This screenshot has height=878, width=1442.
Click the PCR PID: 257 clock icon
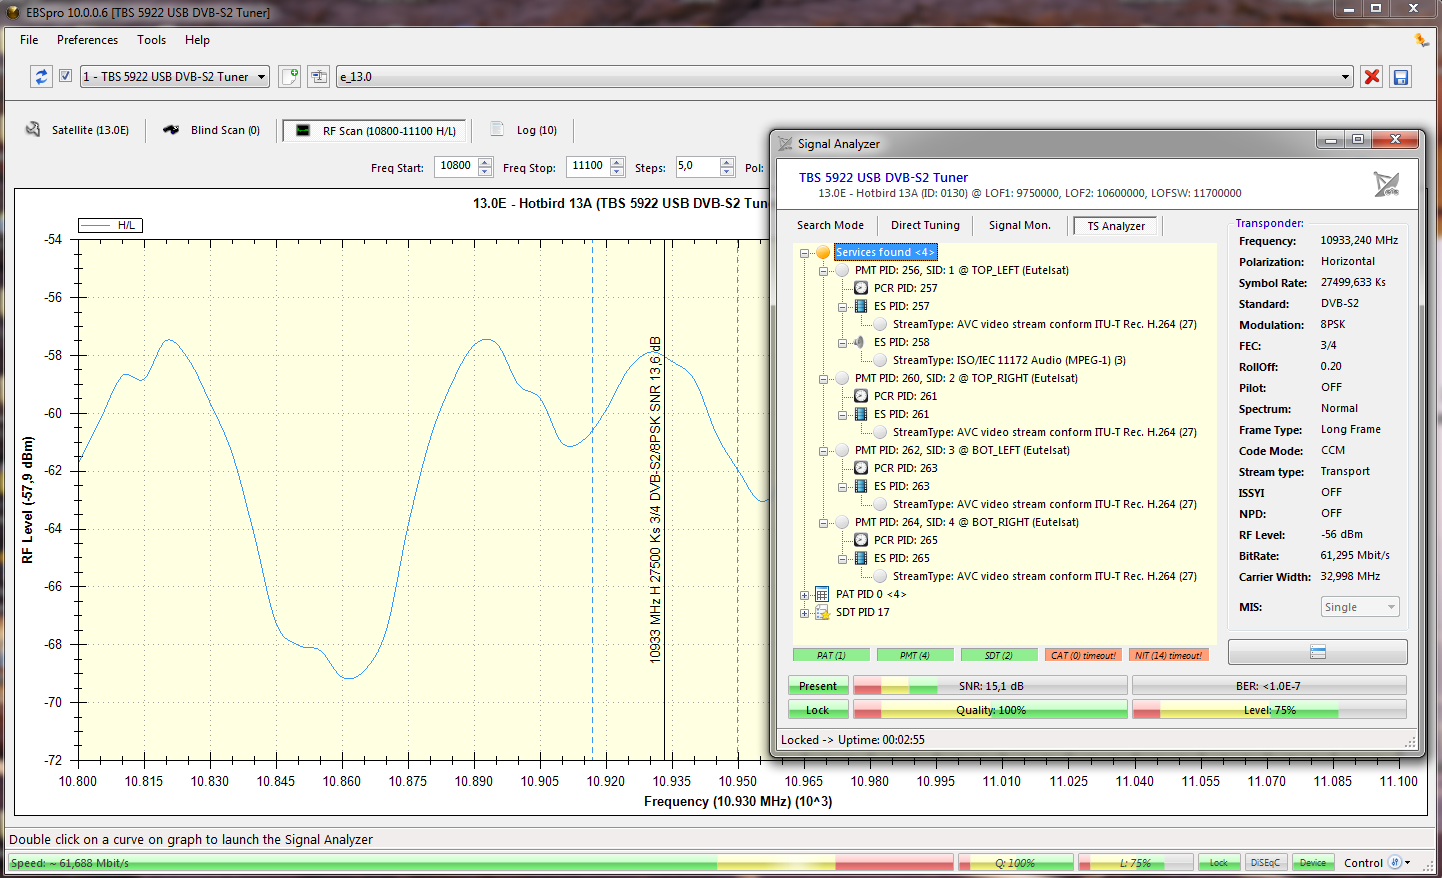point(861,288)
